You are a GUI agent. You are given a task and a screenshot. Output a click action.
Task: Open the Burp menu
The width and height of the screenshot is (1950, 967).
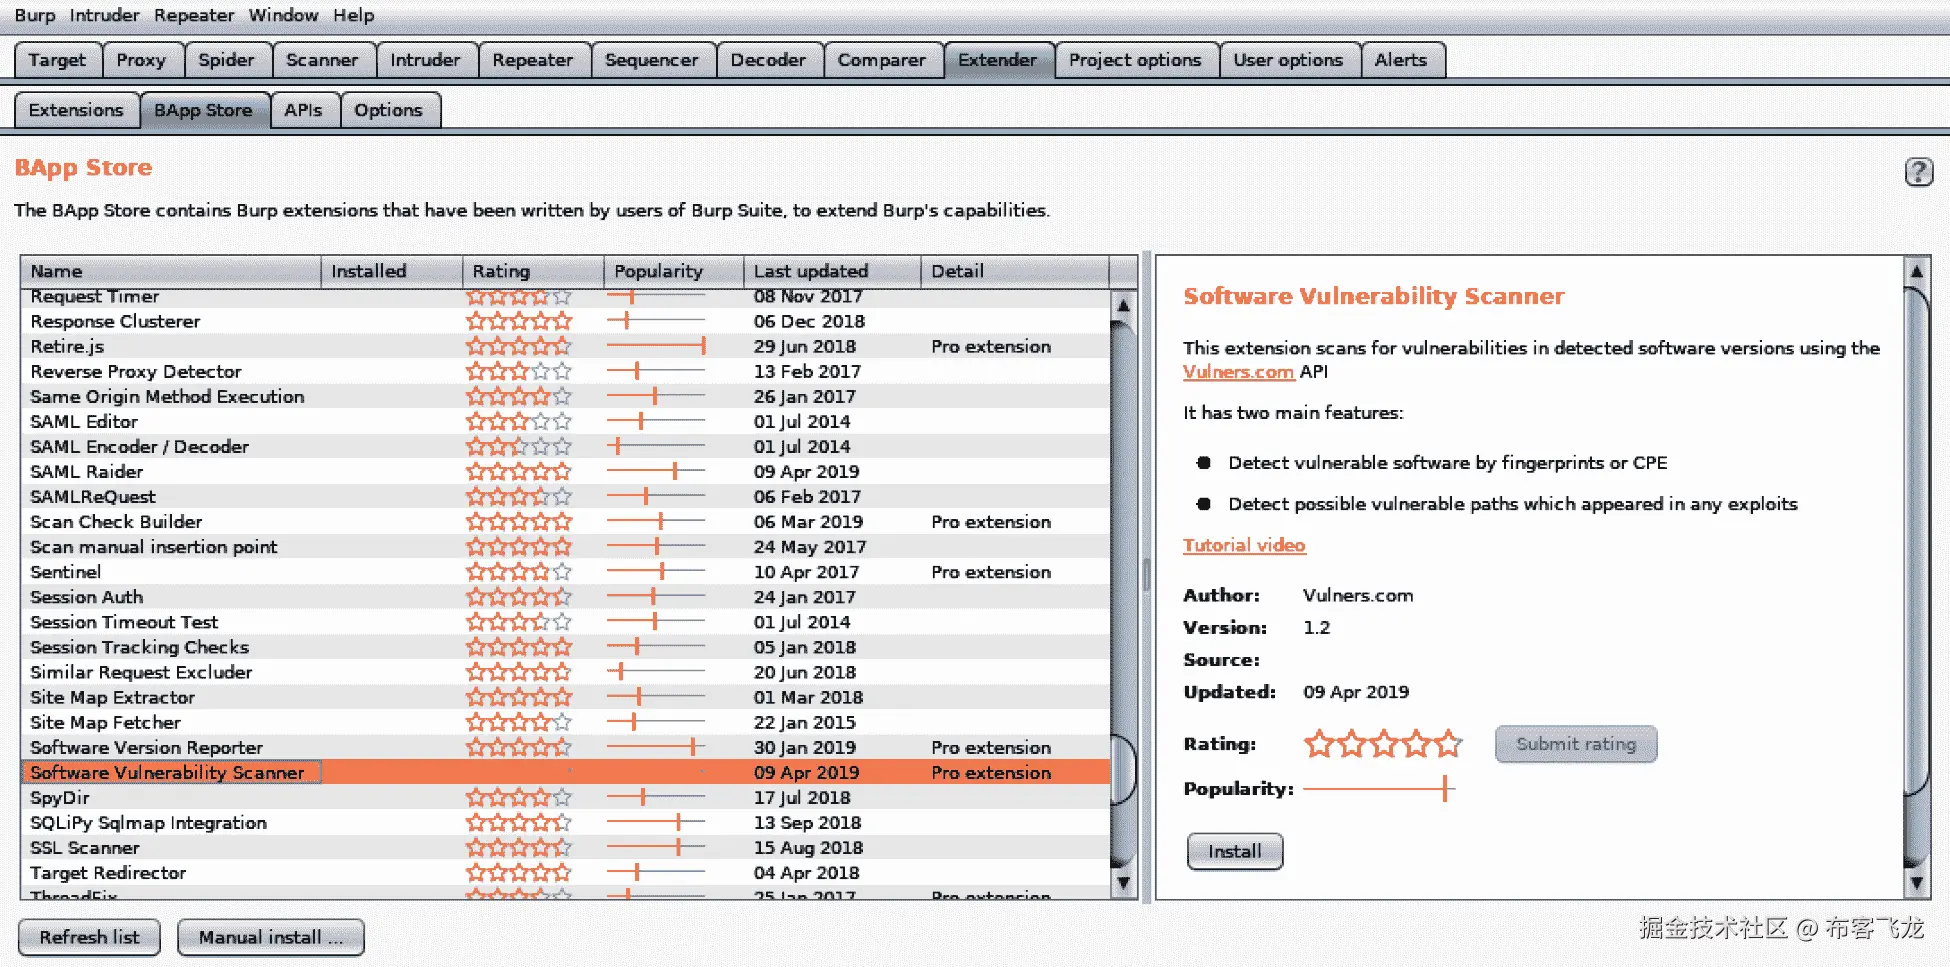(35, 15)
